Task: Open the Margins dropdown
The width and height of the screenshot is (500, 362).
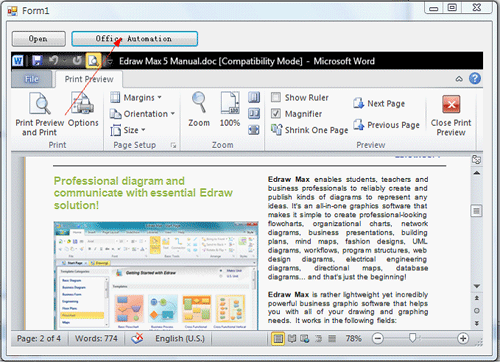Action: point(136,98)
